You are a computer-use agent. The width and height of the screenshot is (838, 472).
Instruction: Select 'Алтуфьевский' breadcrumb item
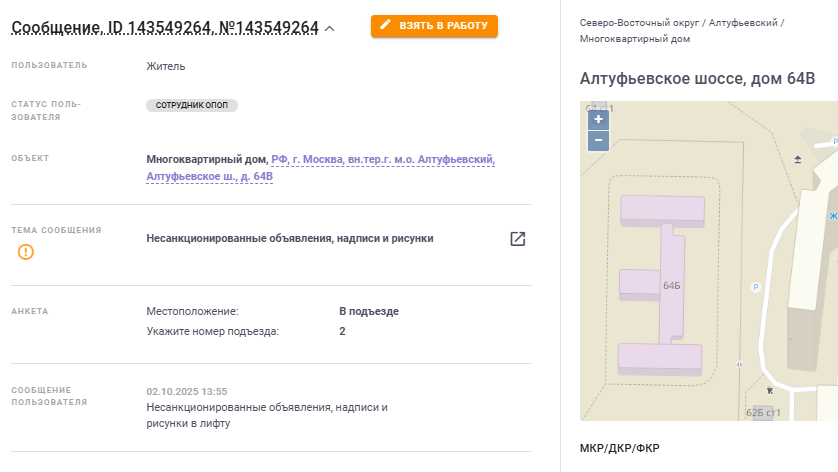pos(743,23)
